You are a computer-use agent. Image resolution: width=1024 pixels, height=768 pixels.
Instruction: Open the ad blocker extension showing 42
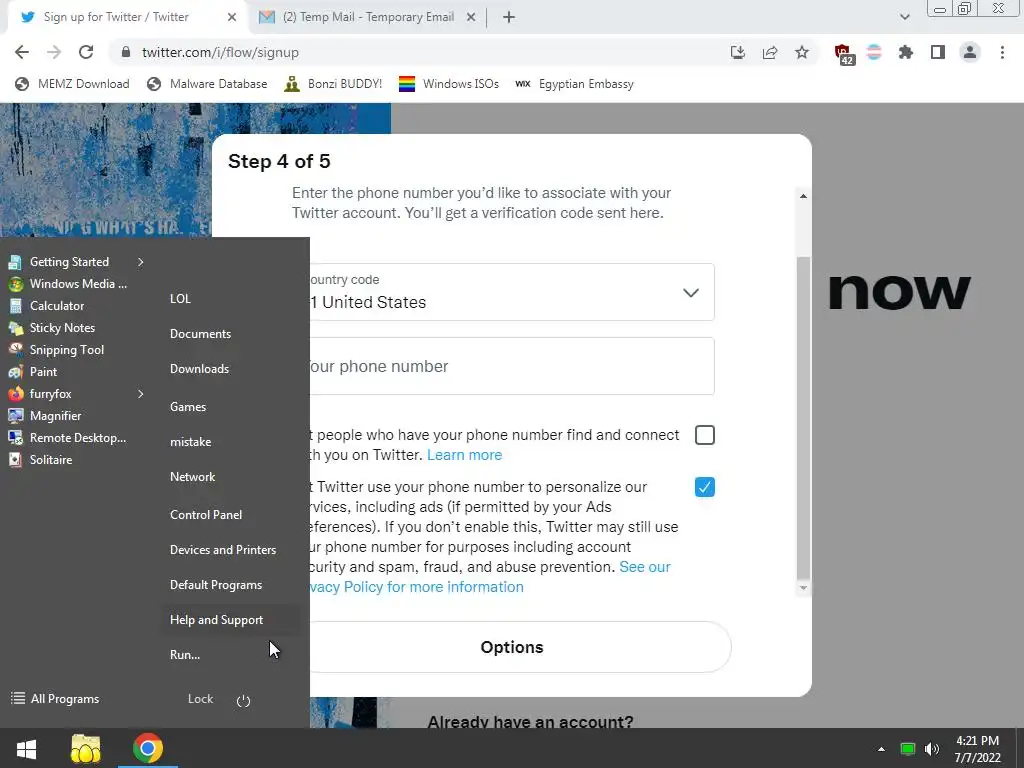844,54
